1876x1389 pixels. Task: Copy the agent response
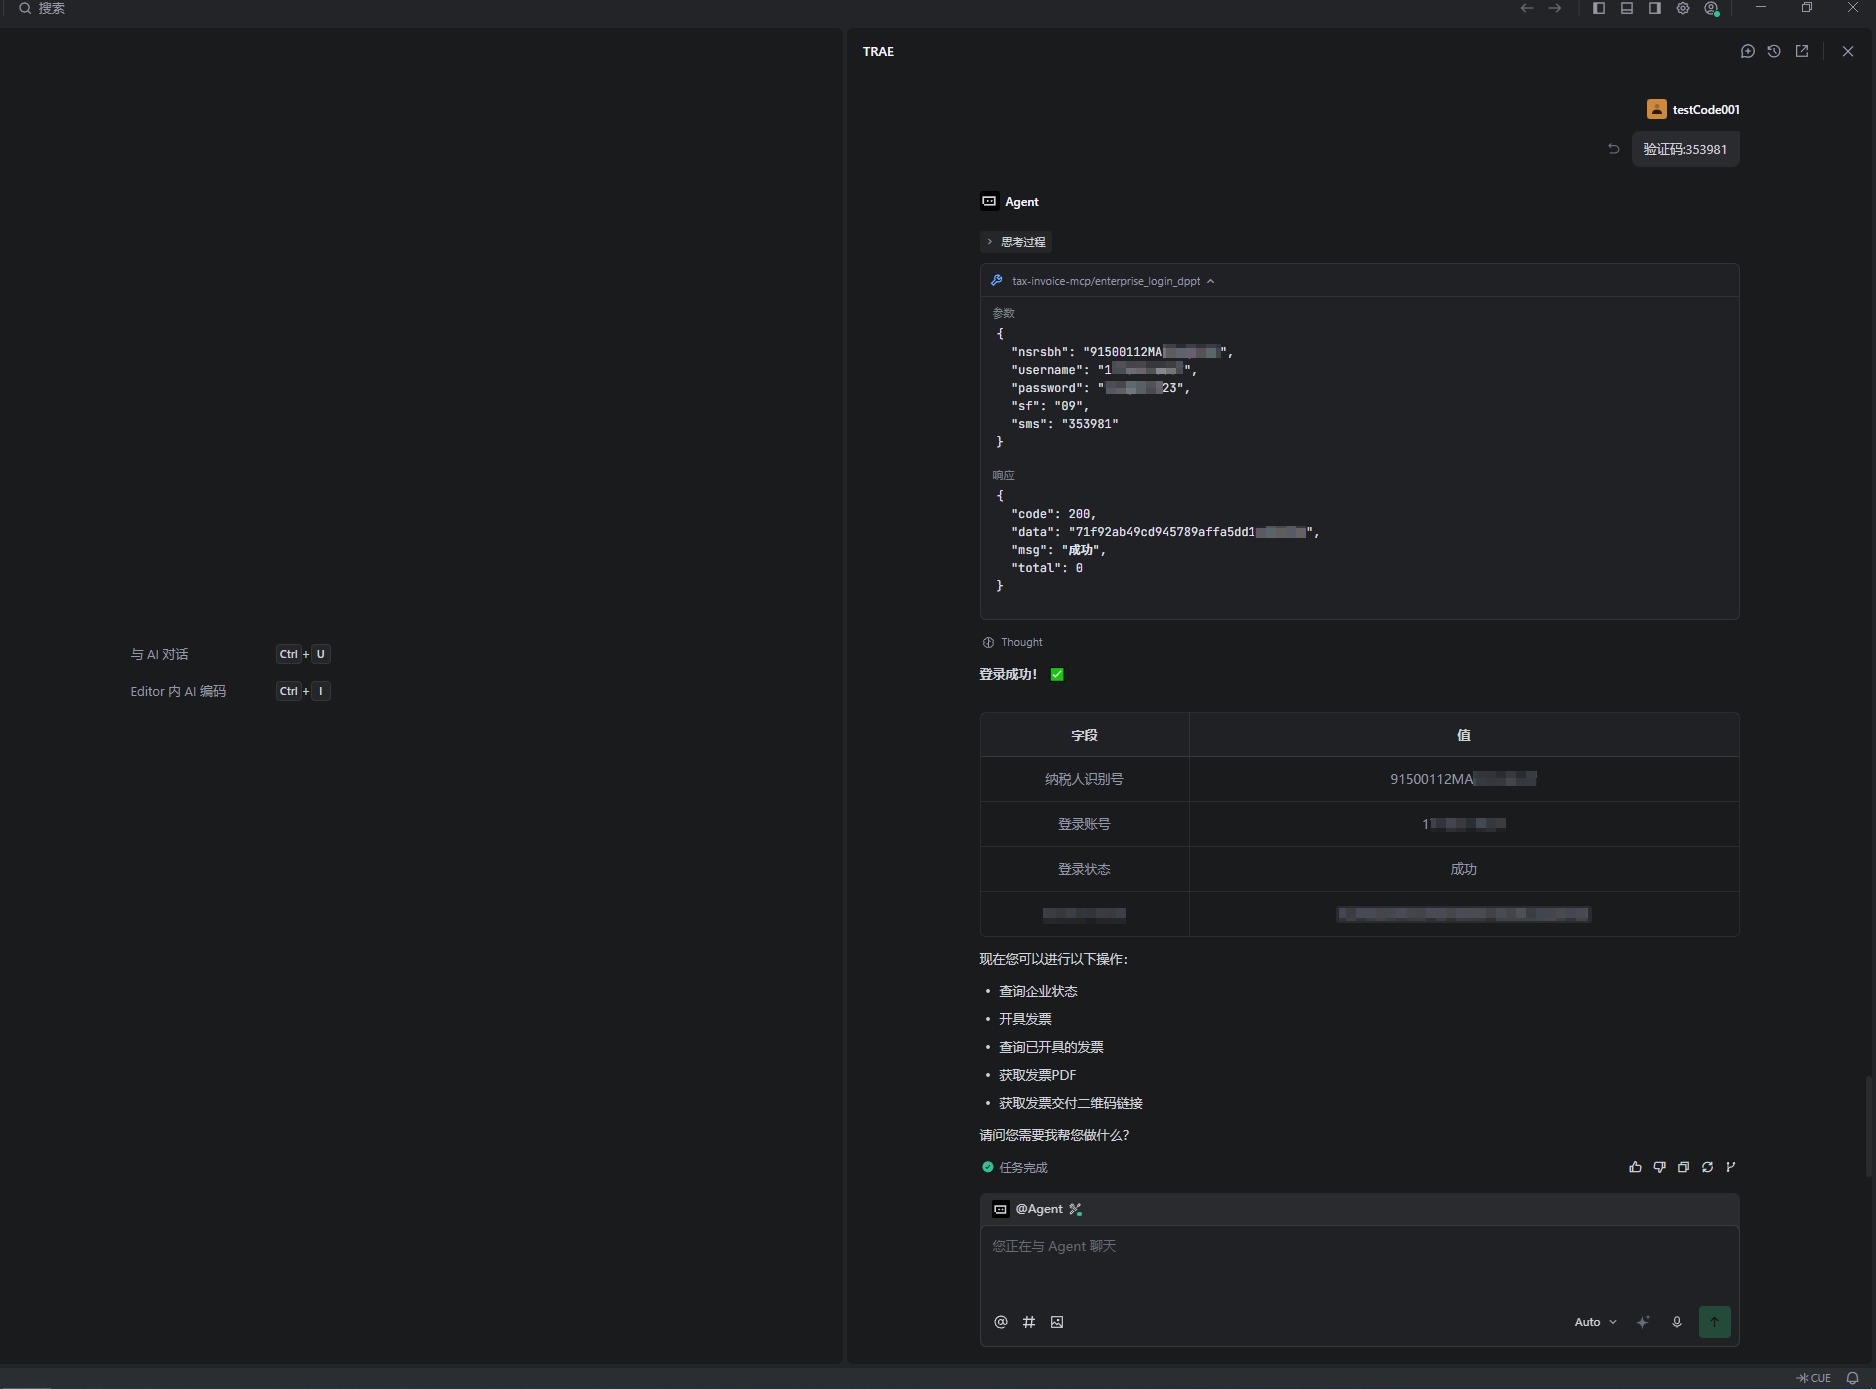[x=1683, y=1167]
